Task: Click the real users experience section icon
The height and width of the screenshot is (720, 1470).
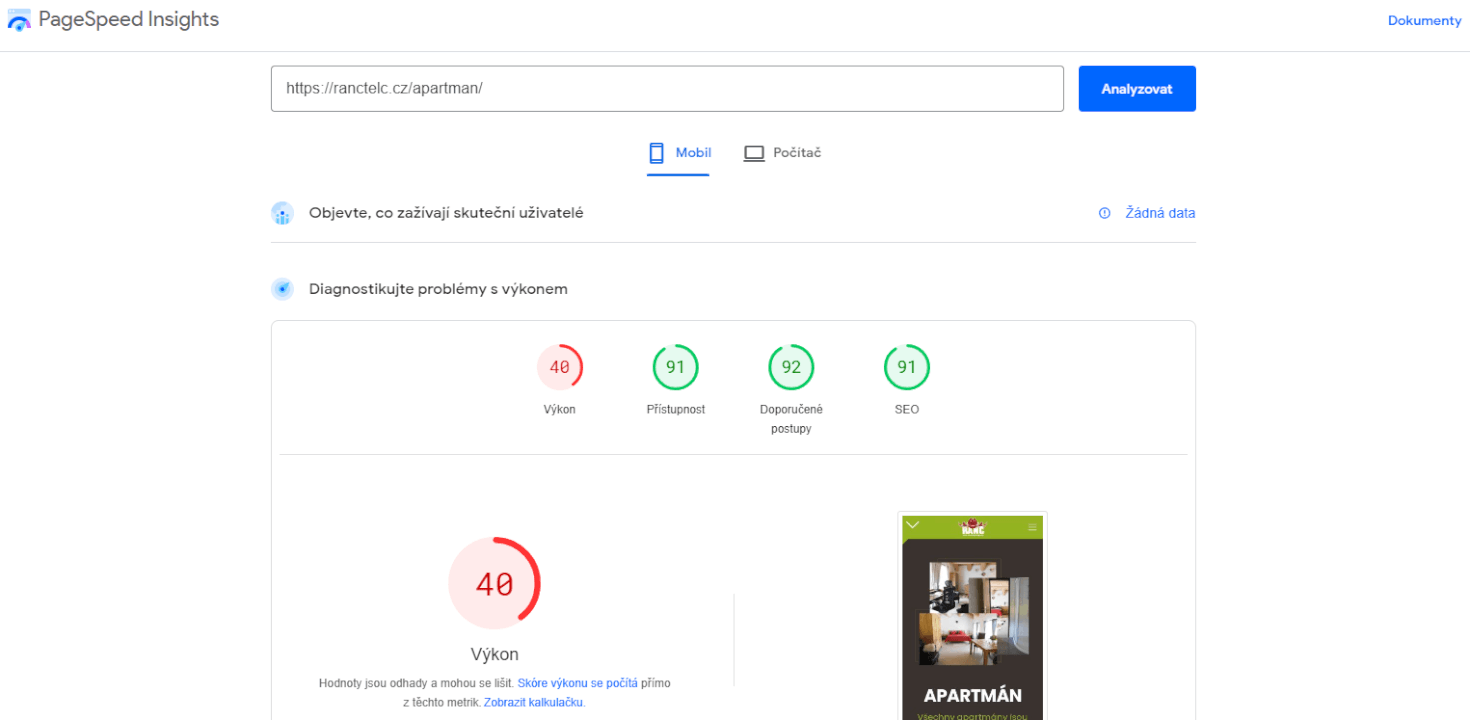Action: tap(282, 212)
